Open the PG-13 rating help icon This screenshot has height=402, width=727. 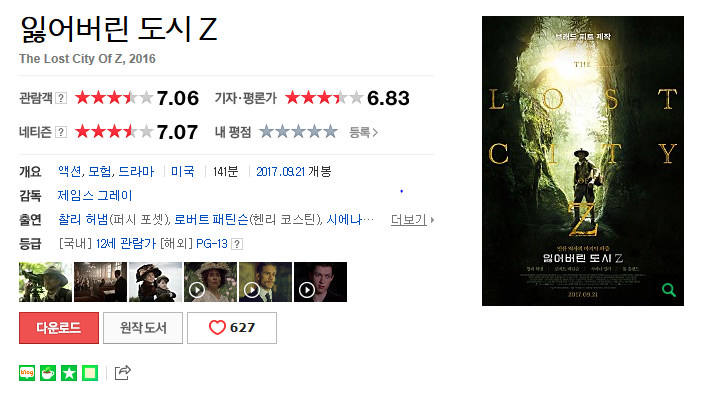[x=237, y=244]
